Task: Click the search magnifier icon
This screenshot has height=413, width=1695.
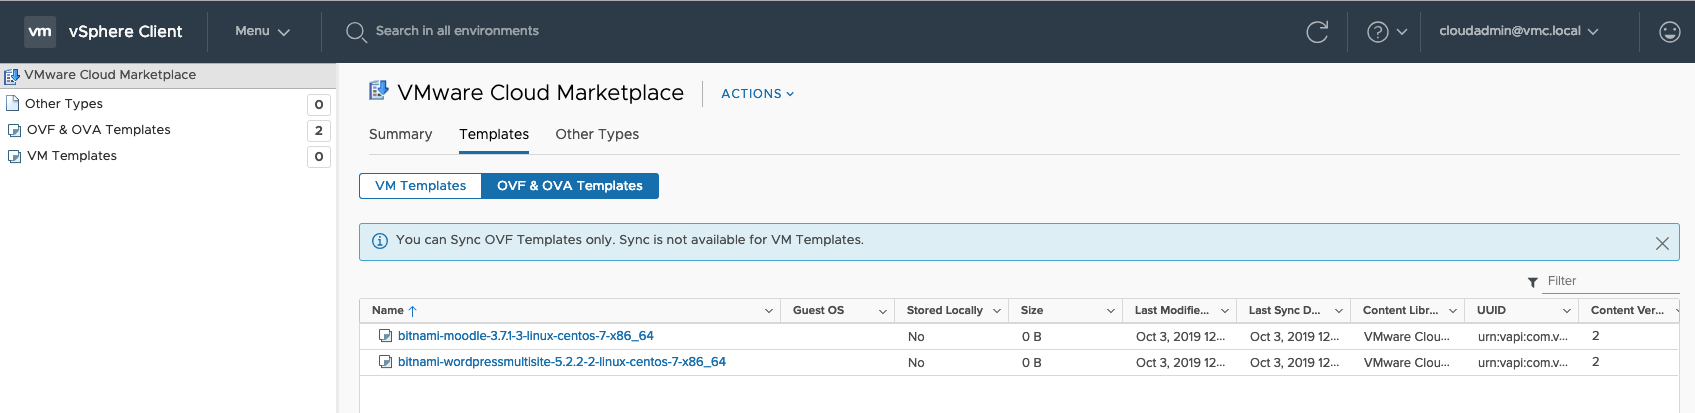Action: [x=355, y=32]
